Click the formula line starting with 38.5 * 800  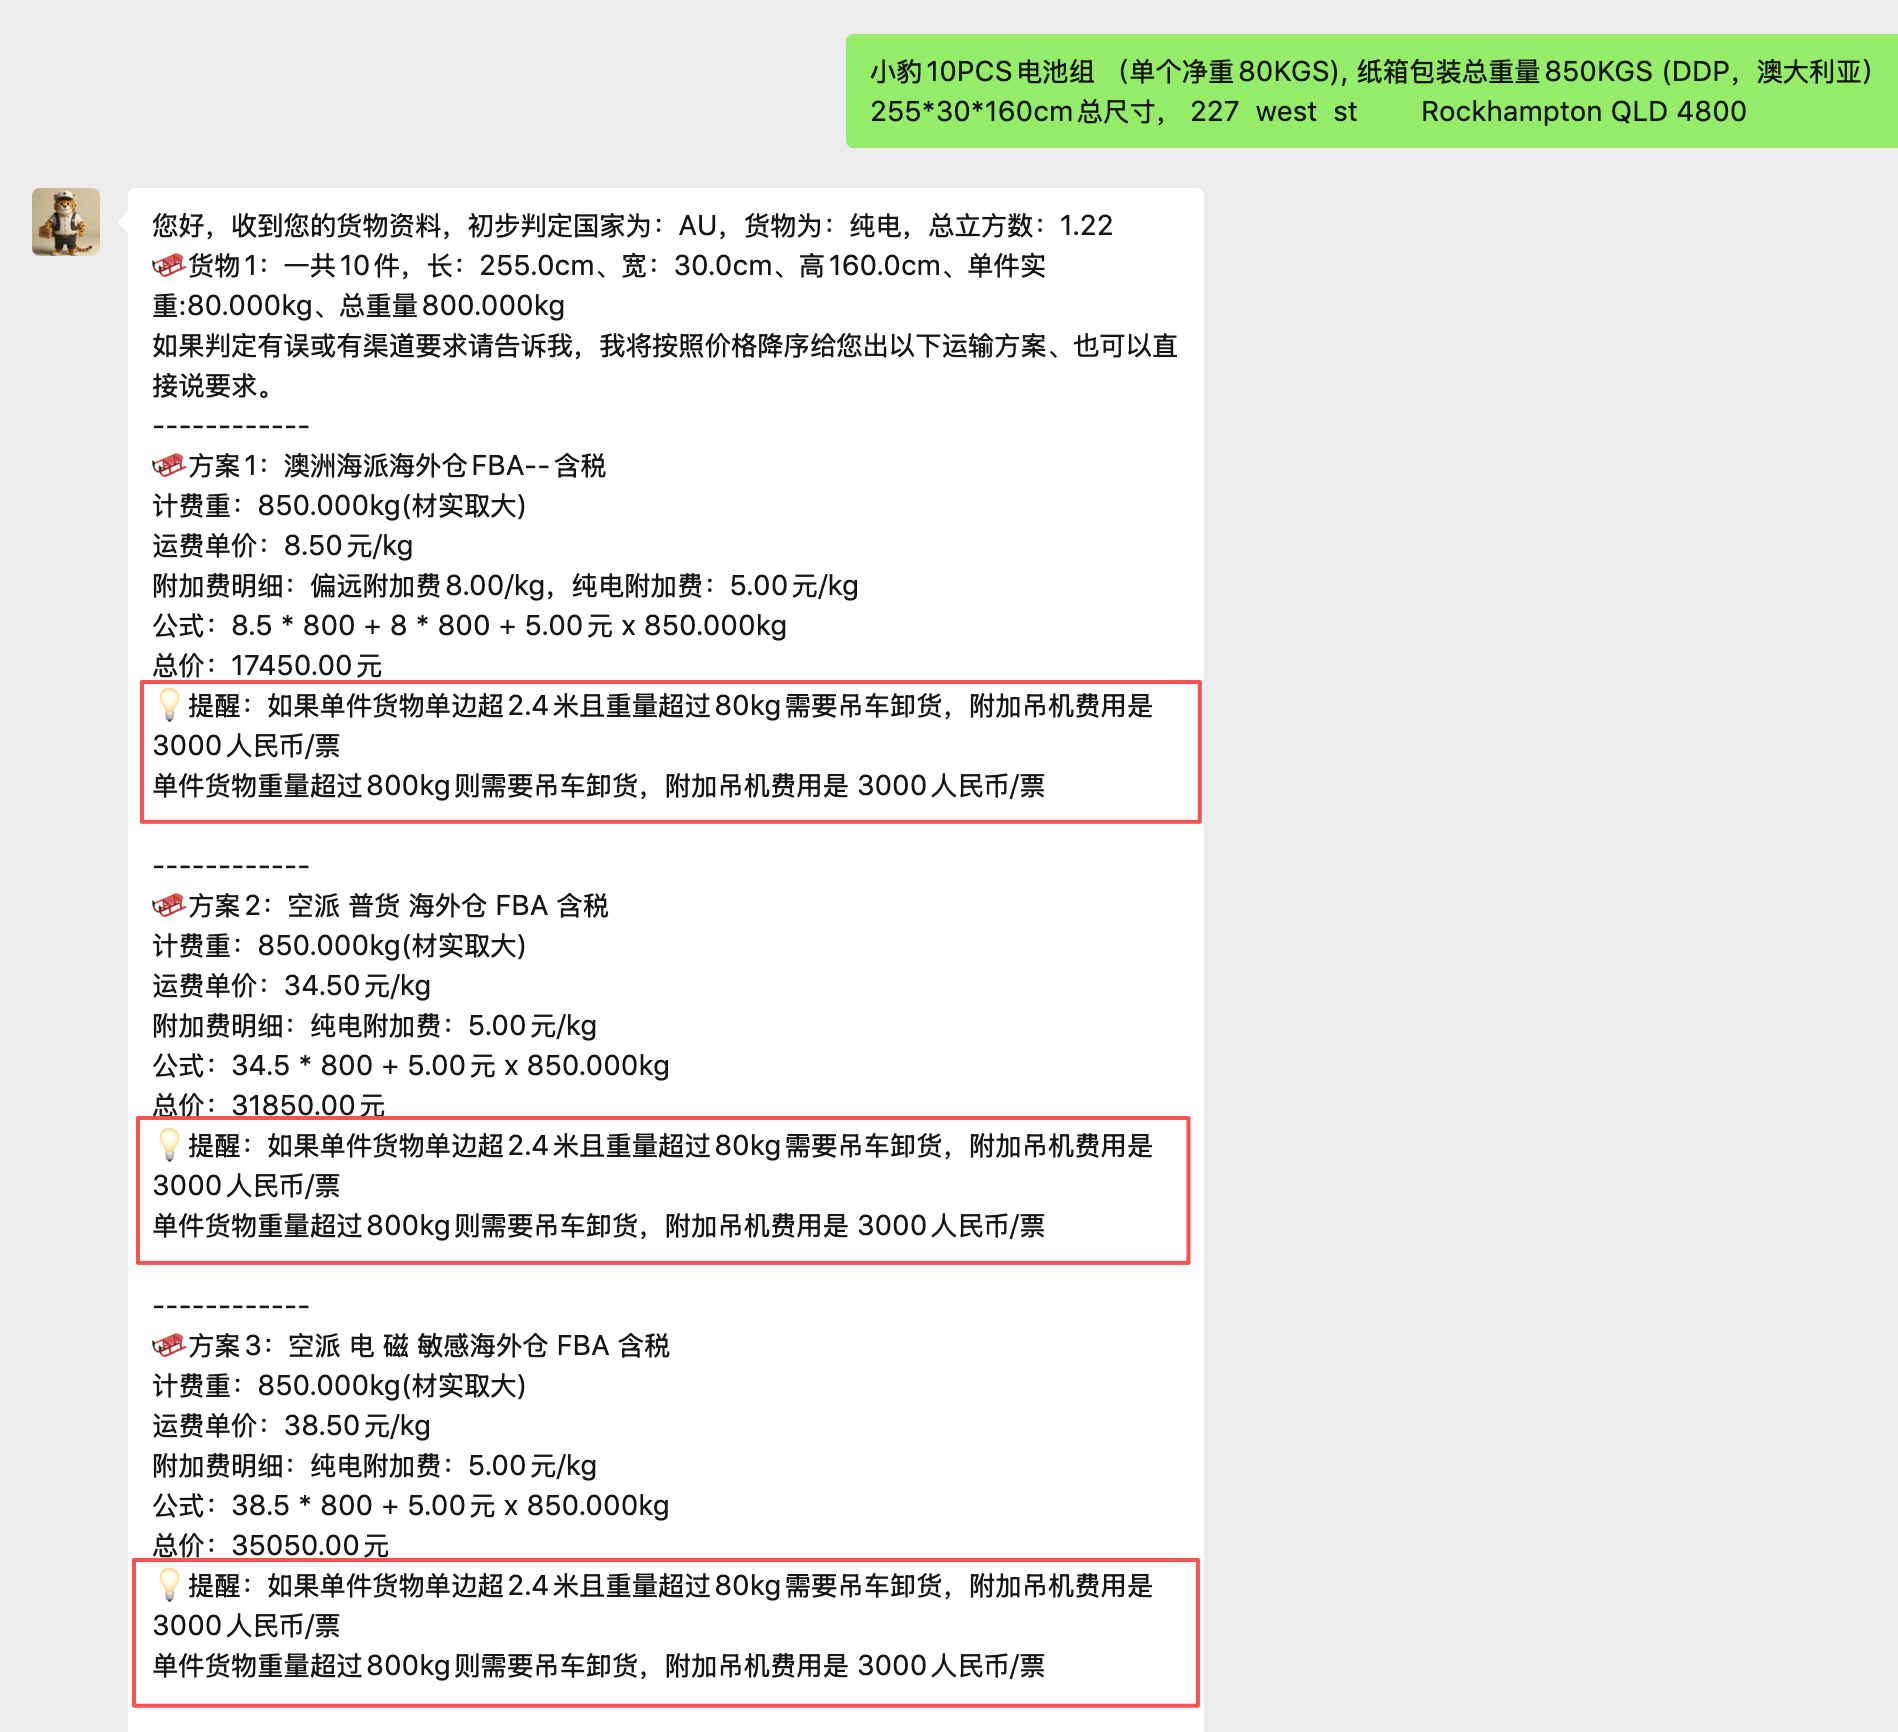(x=410, y=1506)
